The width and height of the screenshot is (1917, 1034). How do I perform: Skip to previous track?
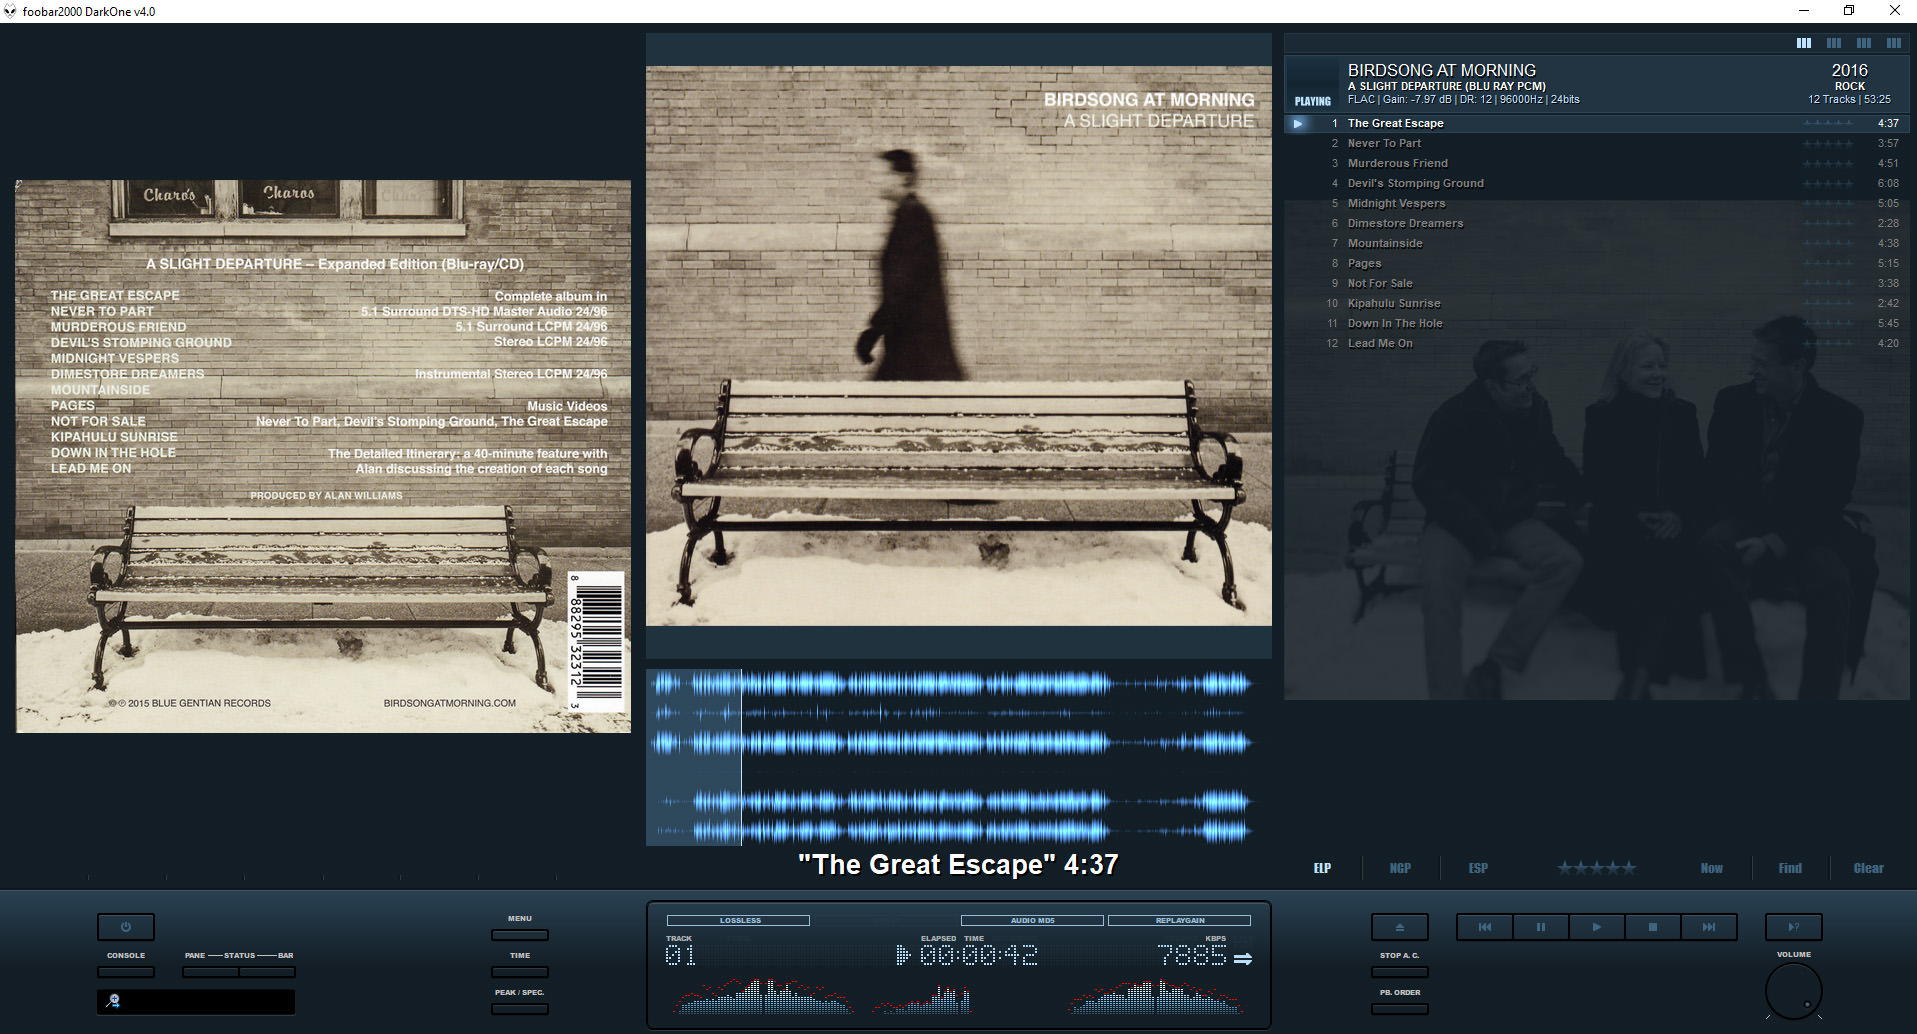click(x=1485, y=927)
